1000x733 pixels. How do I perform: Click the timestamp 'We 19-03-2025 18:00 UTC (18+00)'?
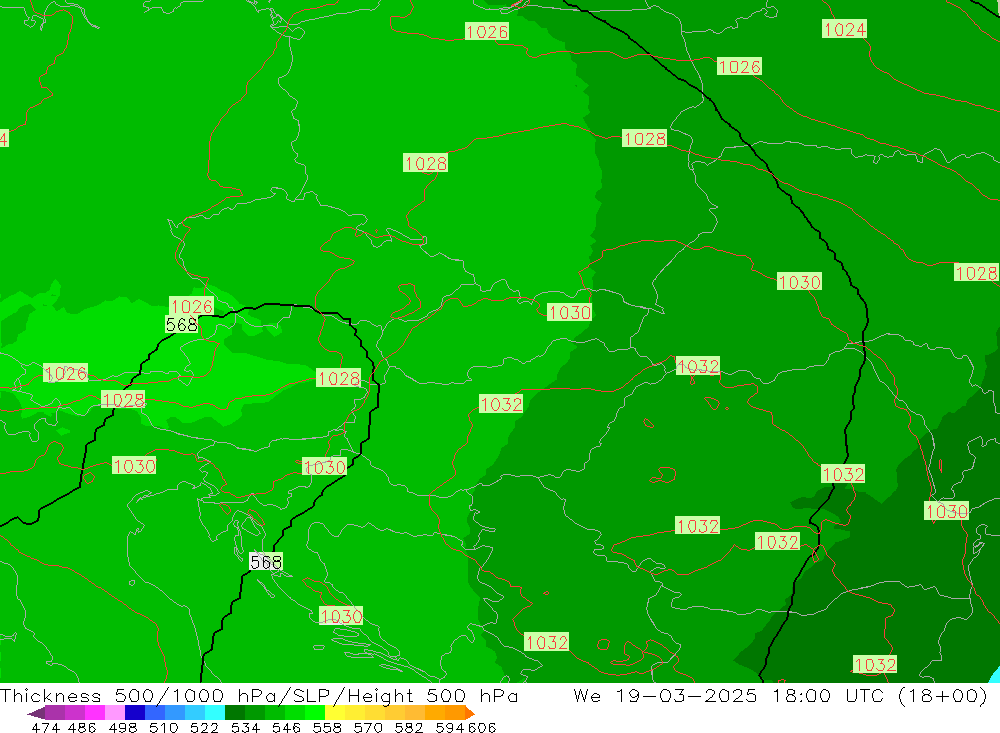pos(781,695)
